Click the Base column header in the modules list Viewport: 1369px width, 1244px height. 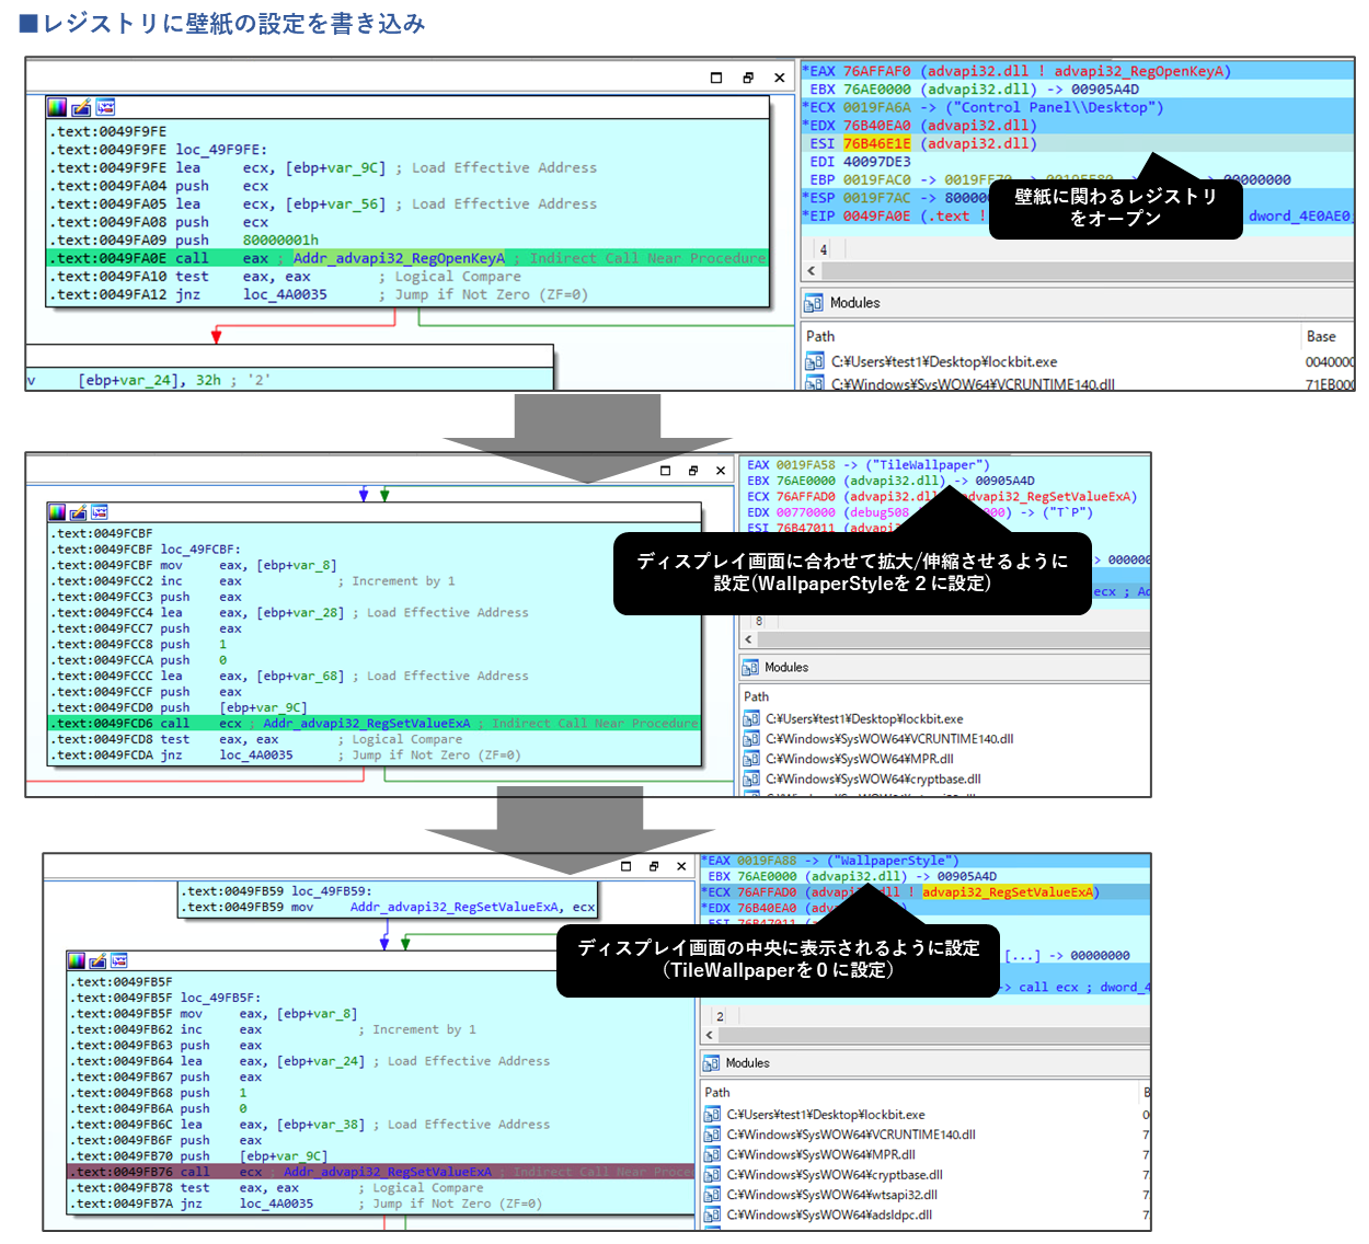[x=1320, y=337]
